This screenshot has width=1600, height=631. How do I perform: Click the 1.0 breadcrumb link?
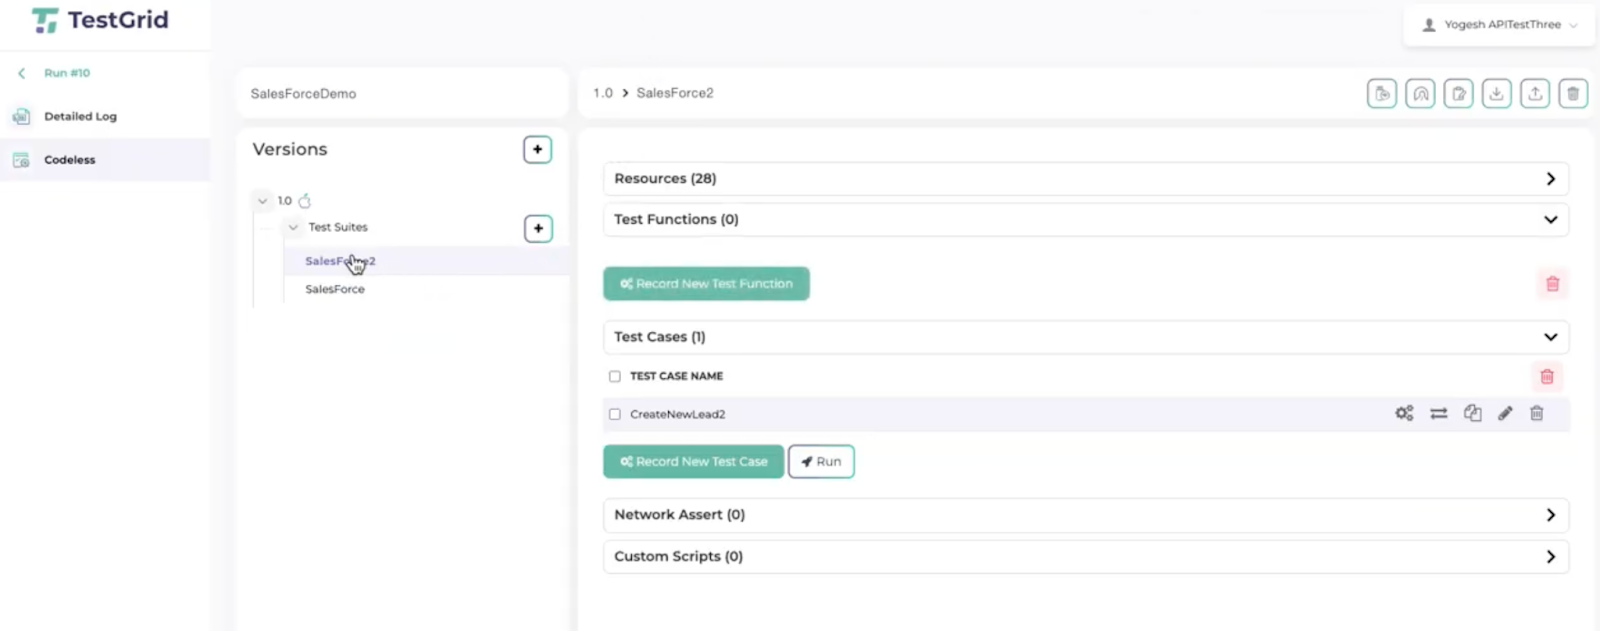(603, 93)
